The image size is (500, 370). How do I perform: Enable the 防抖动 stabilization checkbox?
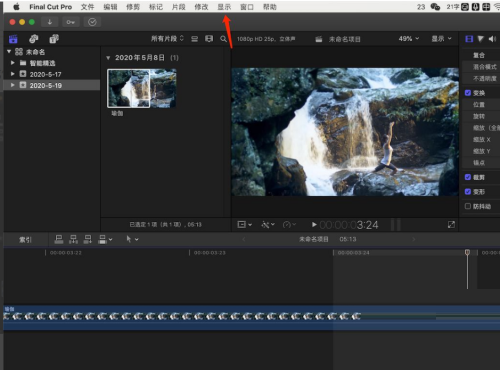click(x=468, y=206)
